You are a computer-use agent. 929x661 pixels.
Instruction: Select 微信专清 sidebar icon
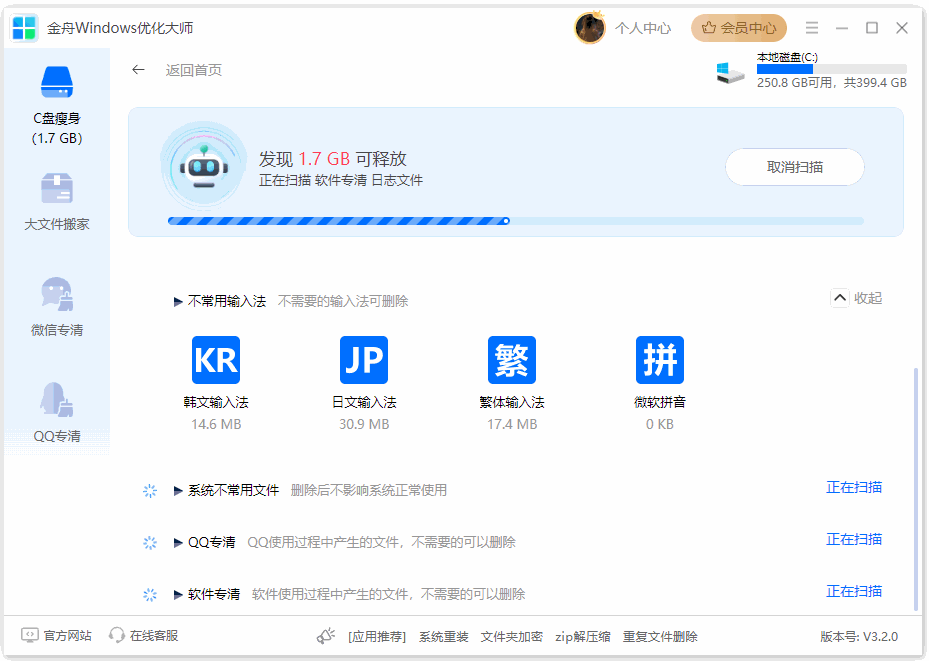coord(57,294)
